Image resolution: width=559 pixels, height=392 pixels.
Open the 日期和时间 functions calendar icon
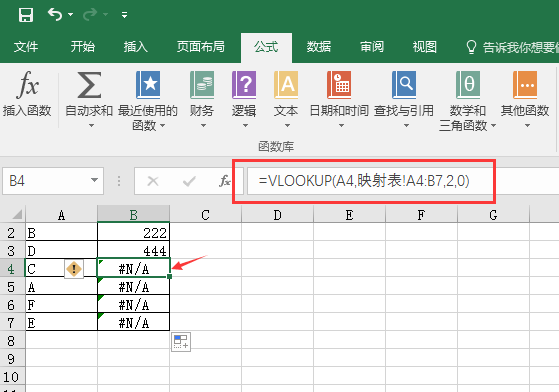click(339, 85)
